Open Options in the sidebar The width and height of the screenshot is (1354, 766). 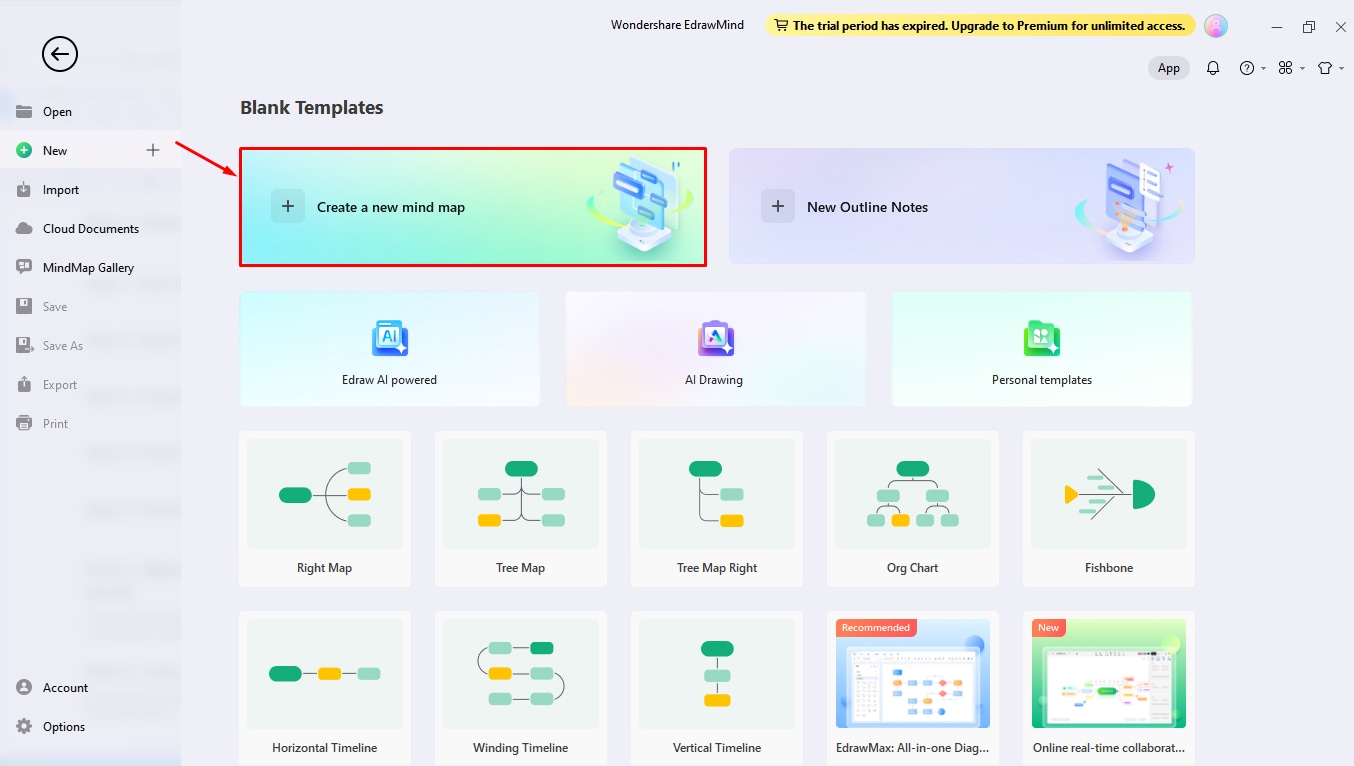pyautogui.click(x=90, y=726)
